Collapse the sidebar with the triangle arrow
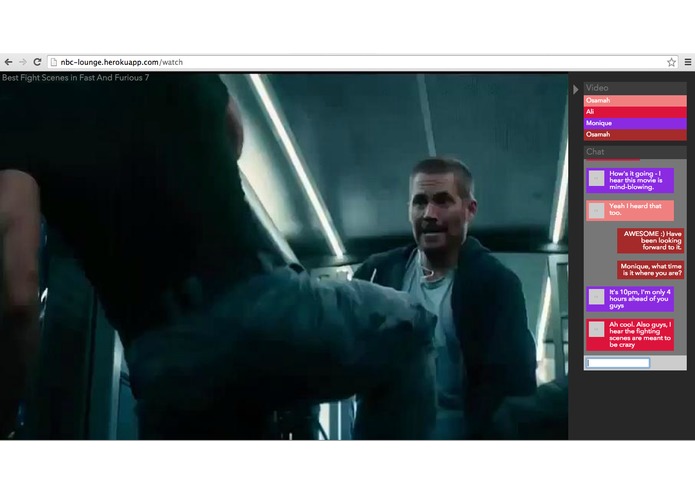Screen dimensions: 695x494 [575, 89]
